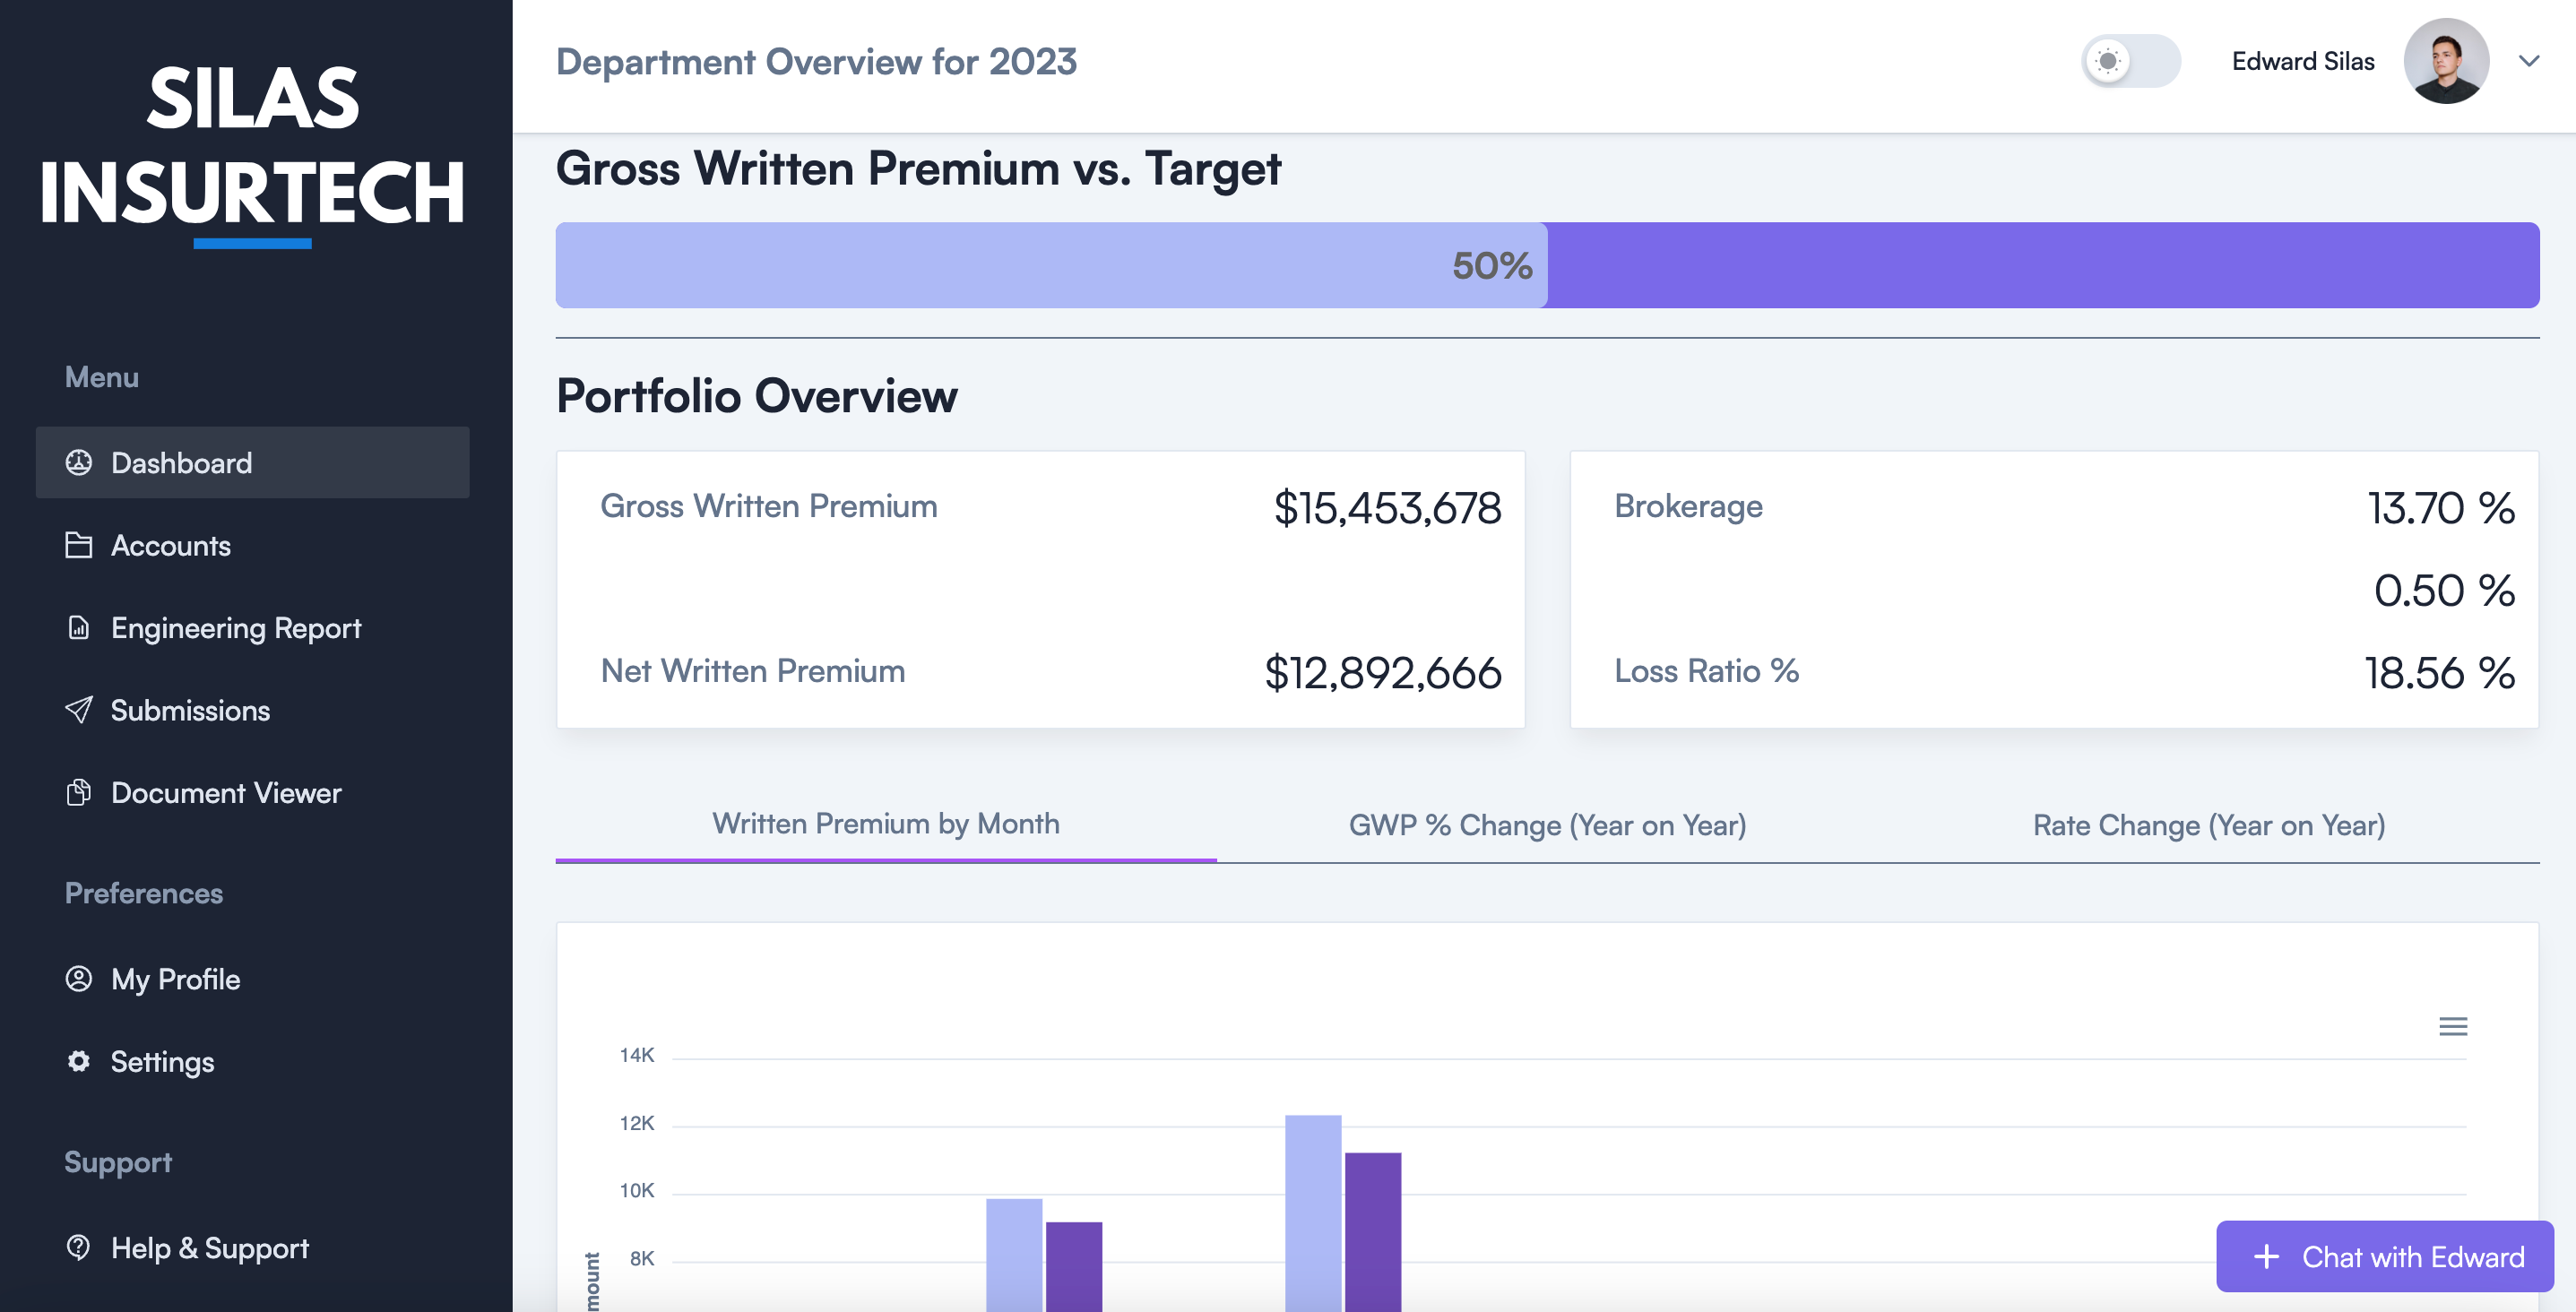Click the My Profile user icon
The width and height of the screenshot is (2576, 1312).
click(x=78, y=978)
